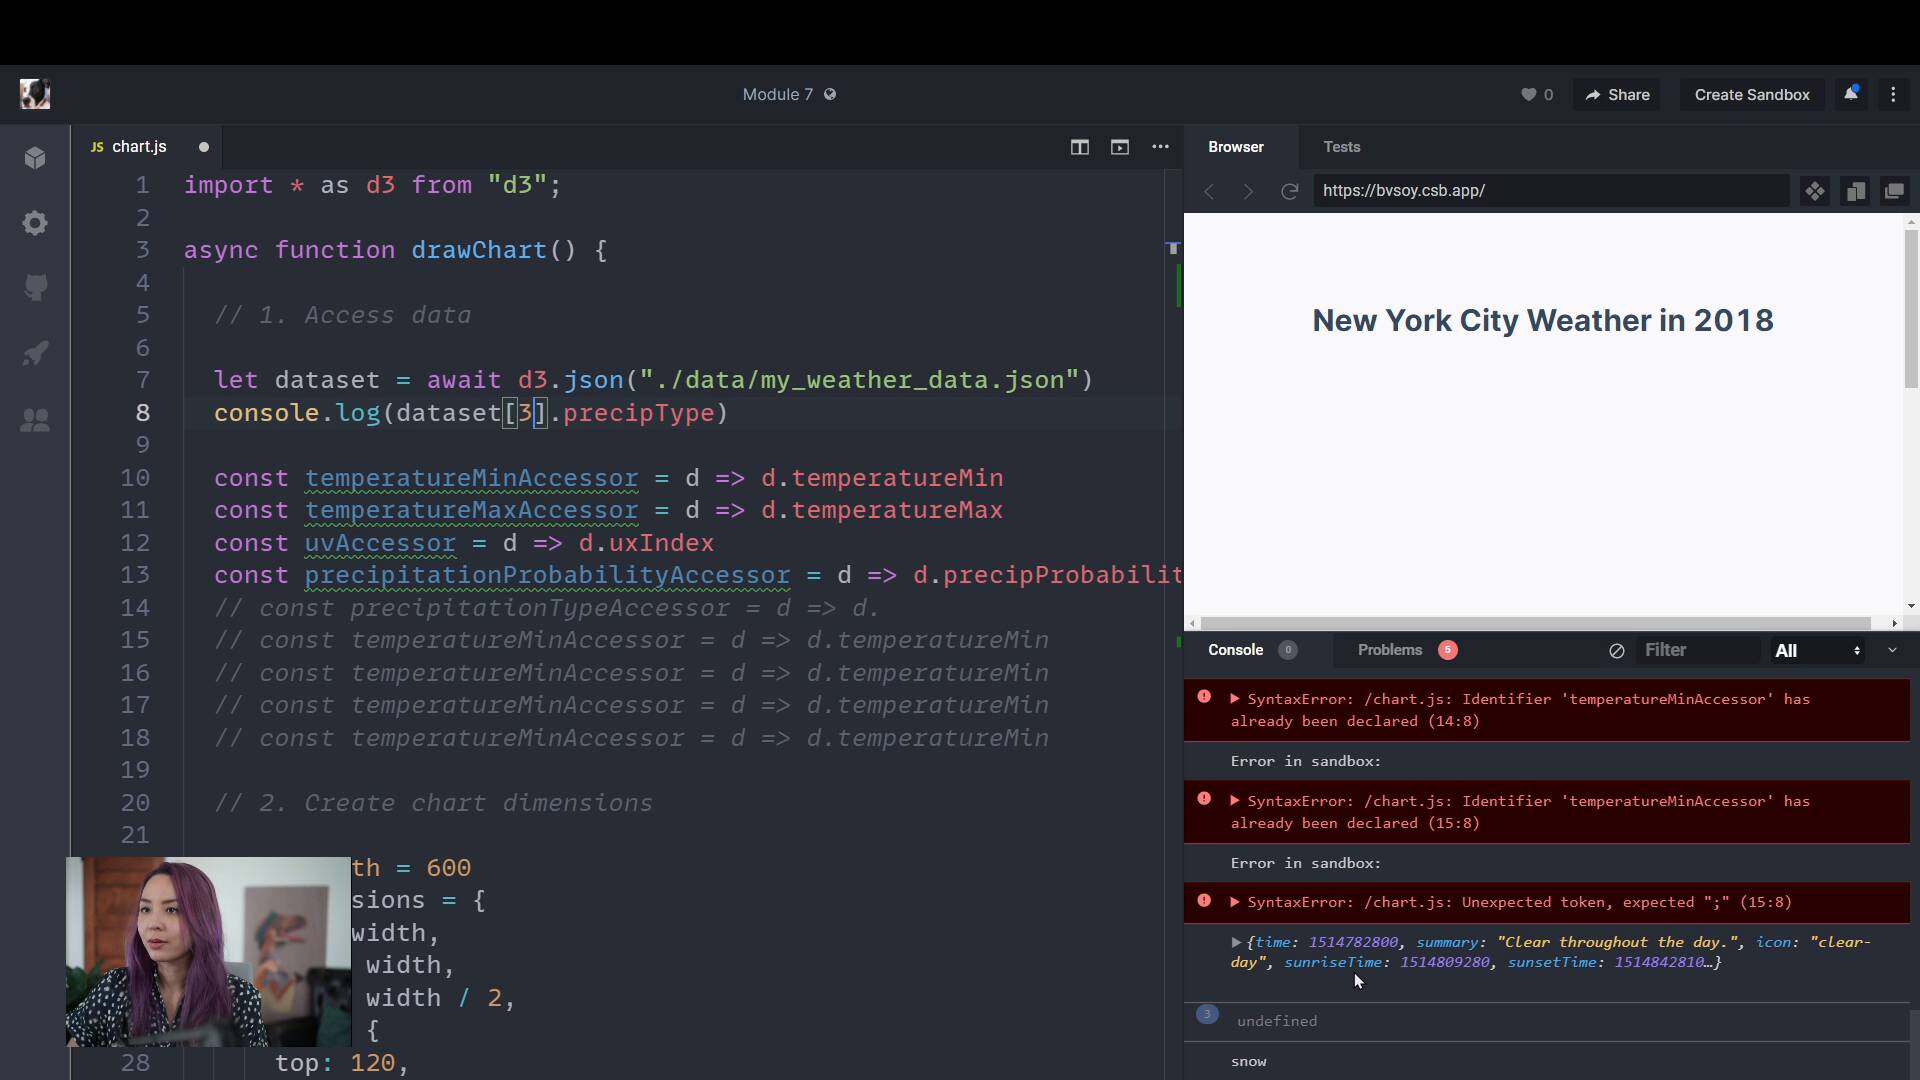Open the sandbox info panel in the sidebar

[x=35, y=158]
